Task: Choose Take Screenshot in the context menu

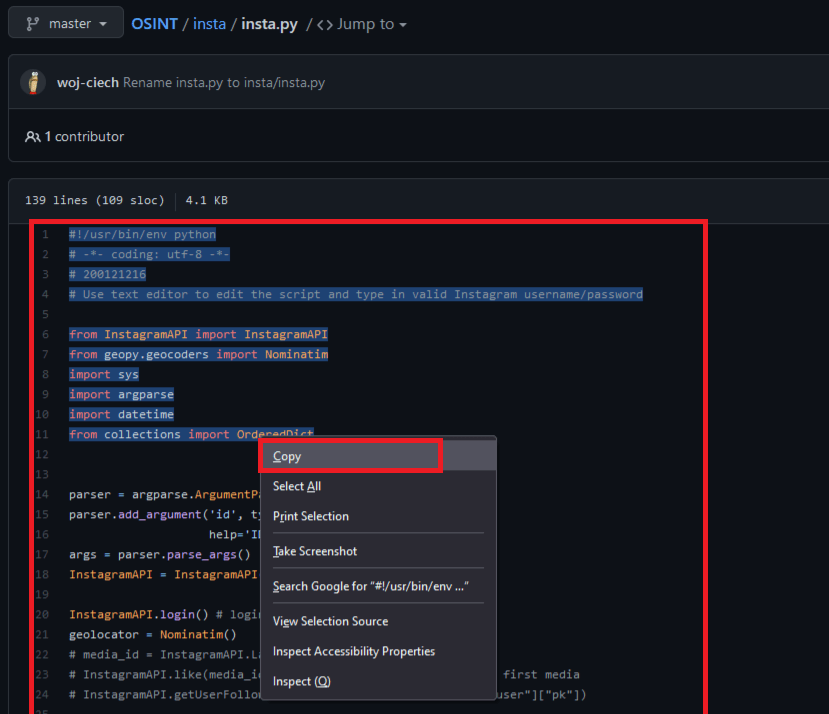Action: (378, 551)
